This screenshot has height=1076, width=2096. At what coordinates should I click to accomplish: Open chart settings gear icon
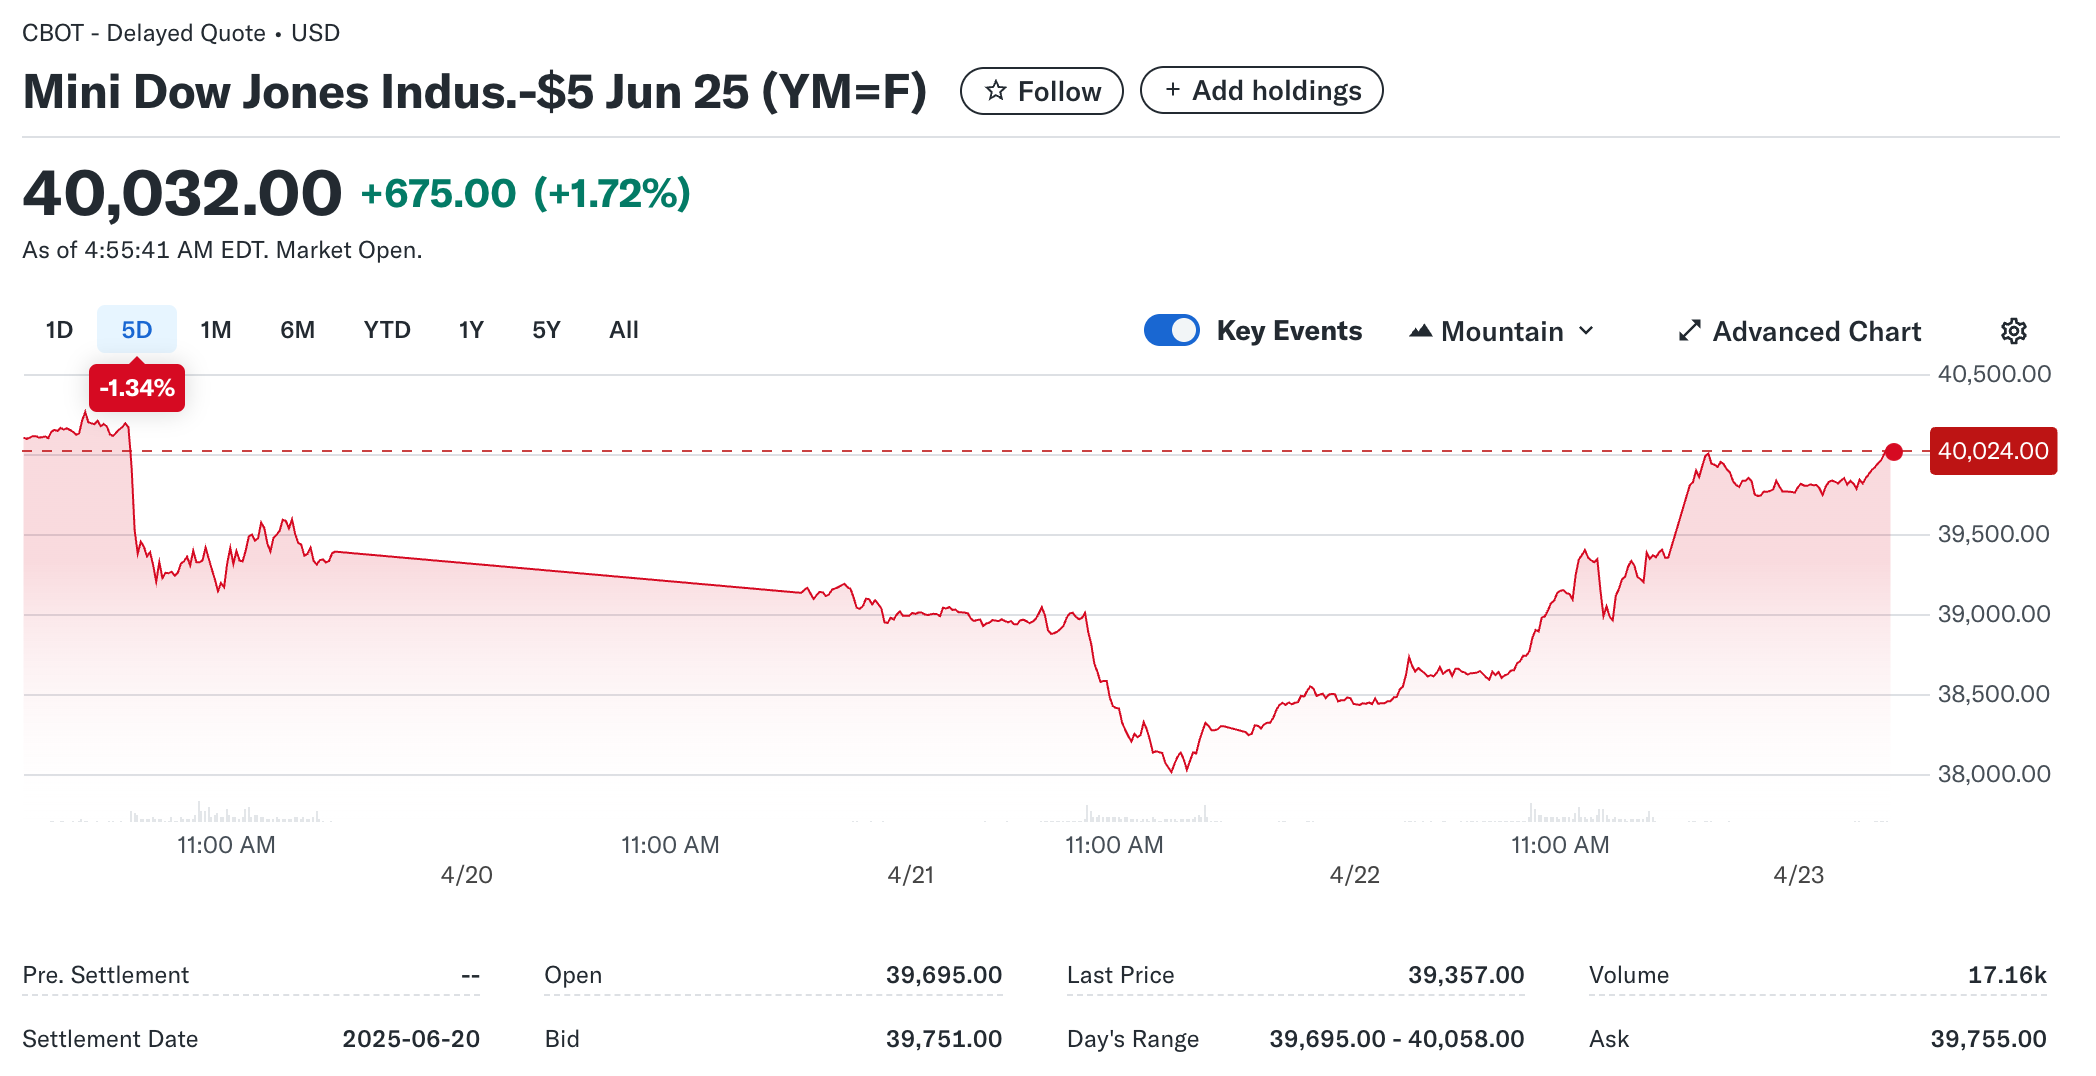2013,331
